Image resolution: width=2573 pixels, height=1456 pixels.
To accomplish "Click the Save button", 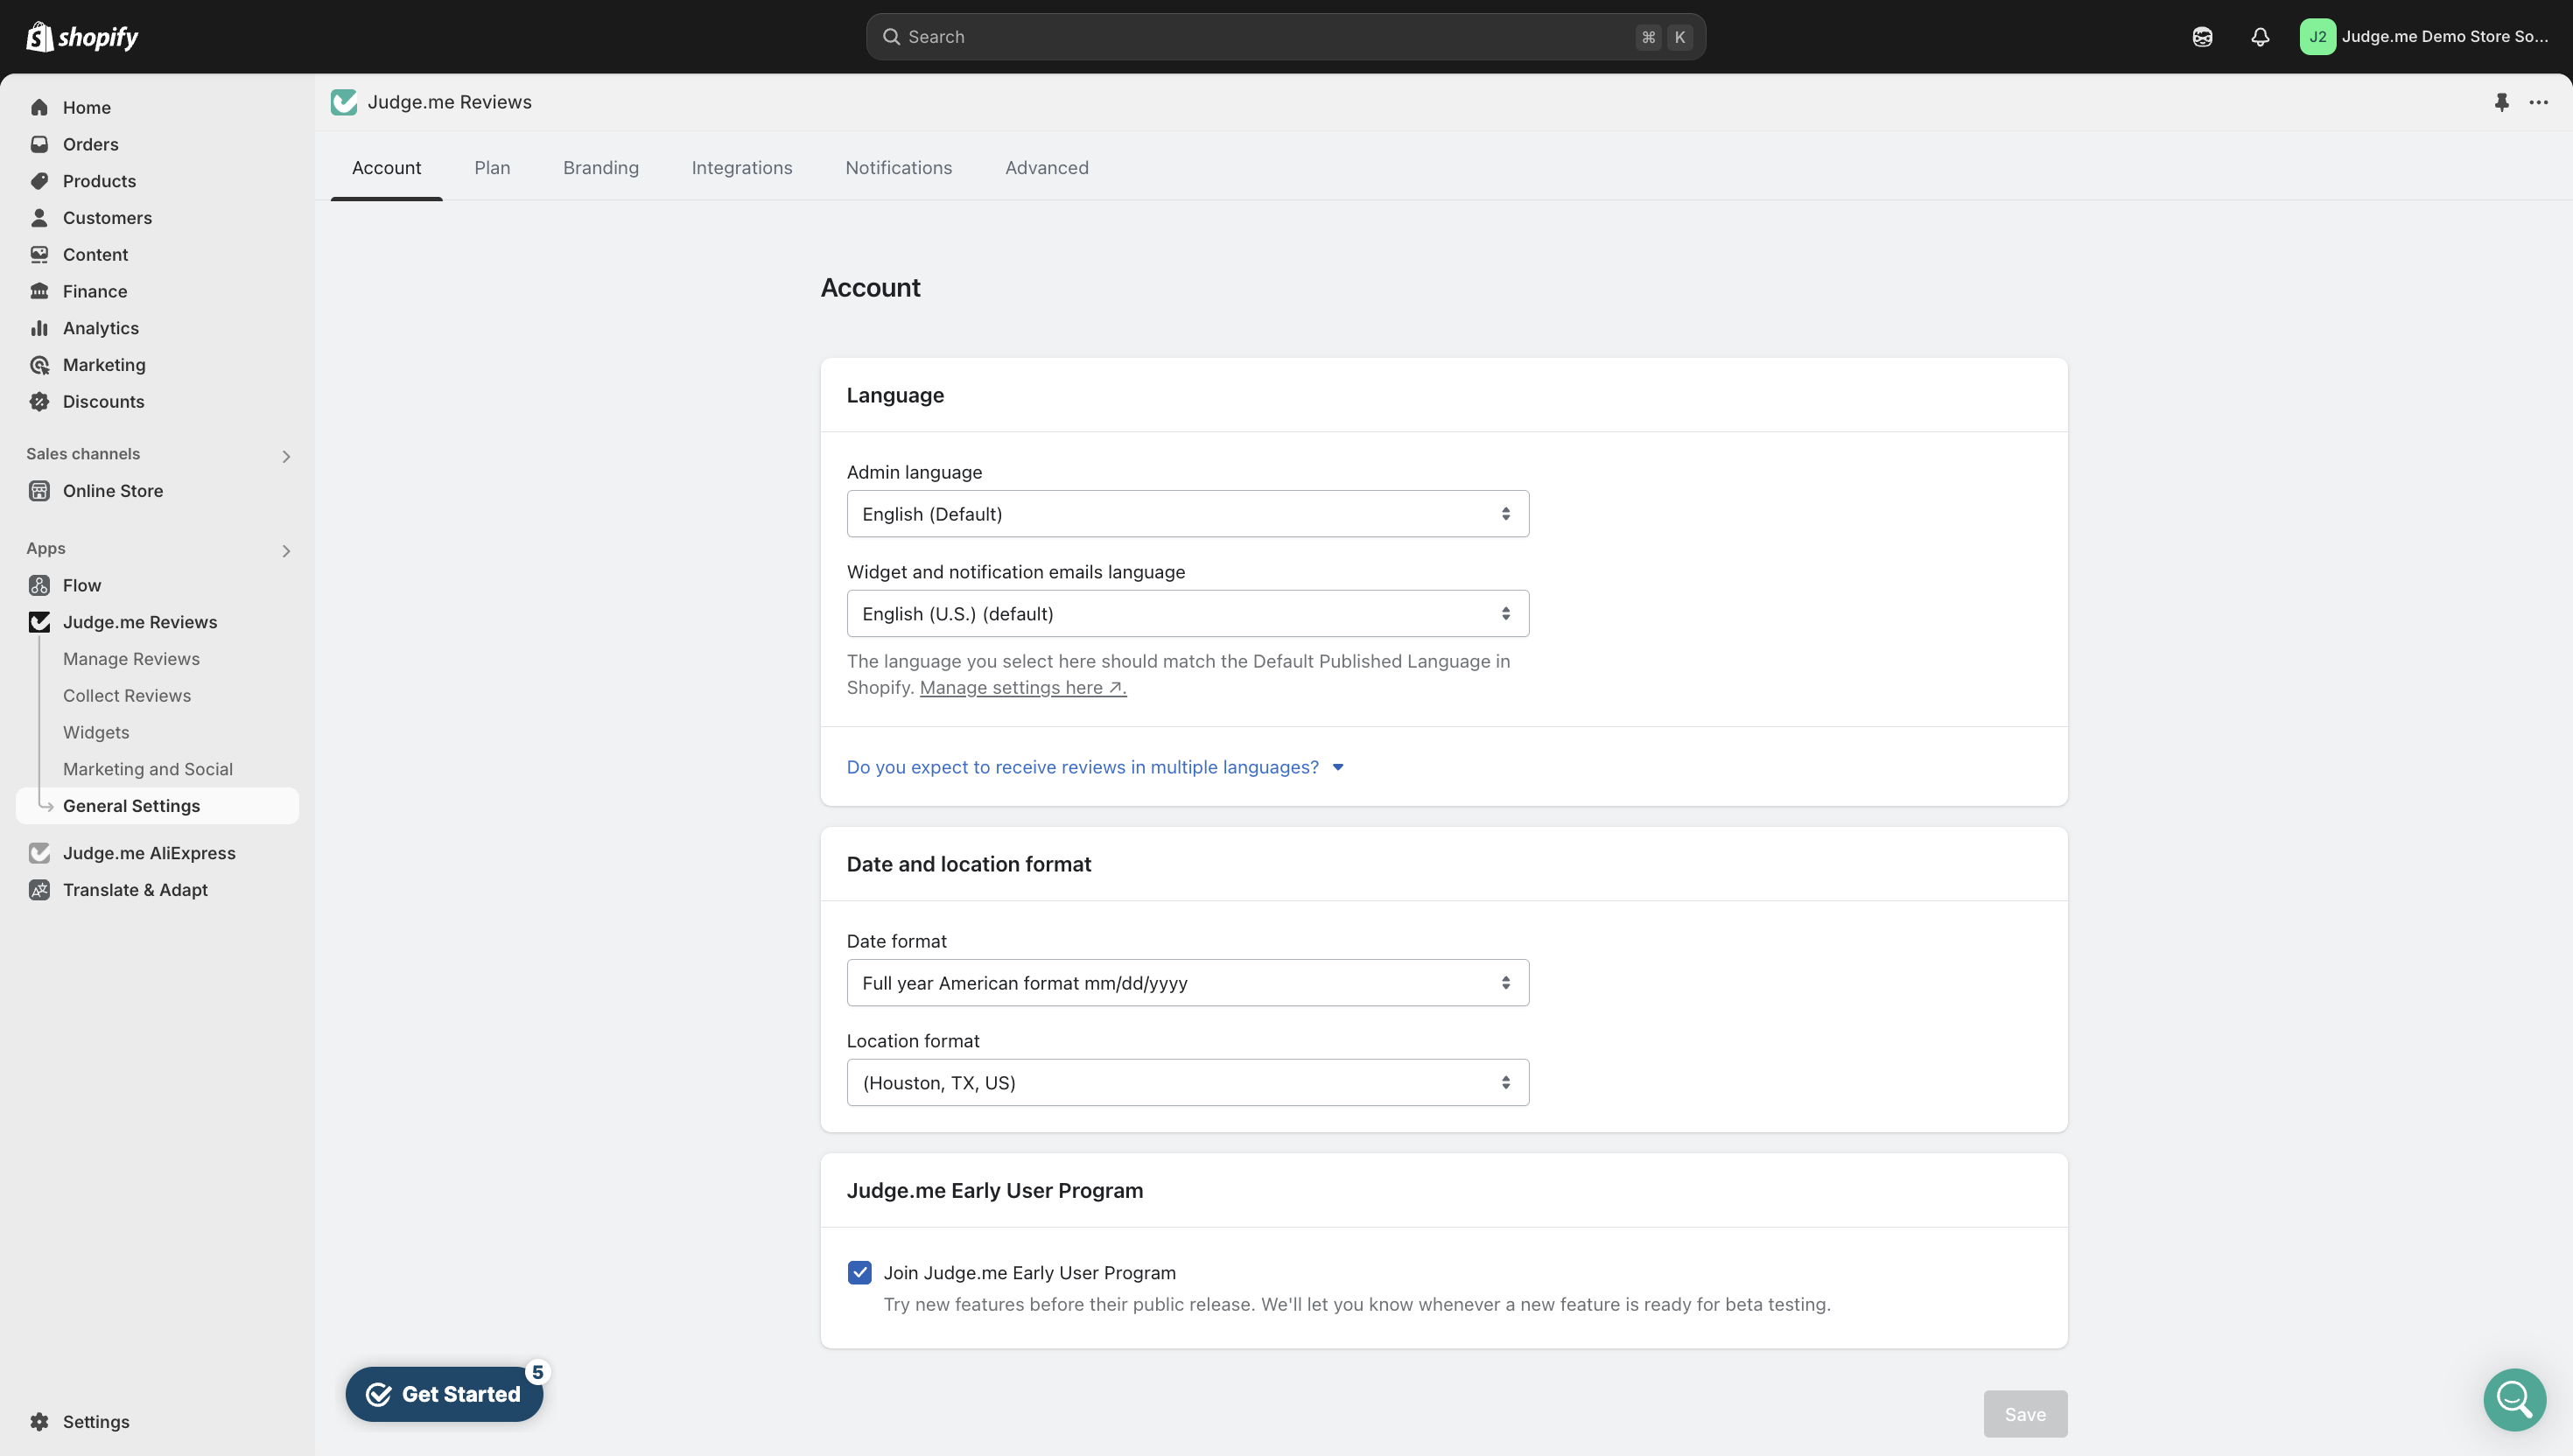I will click(2025, 1414).
